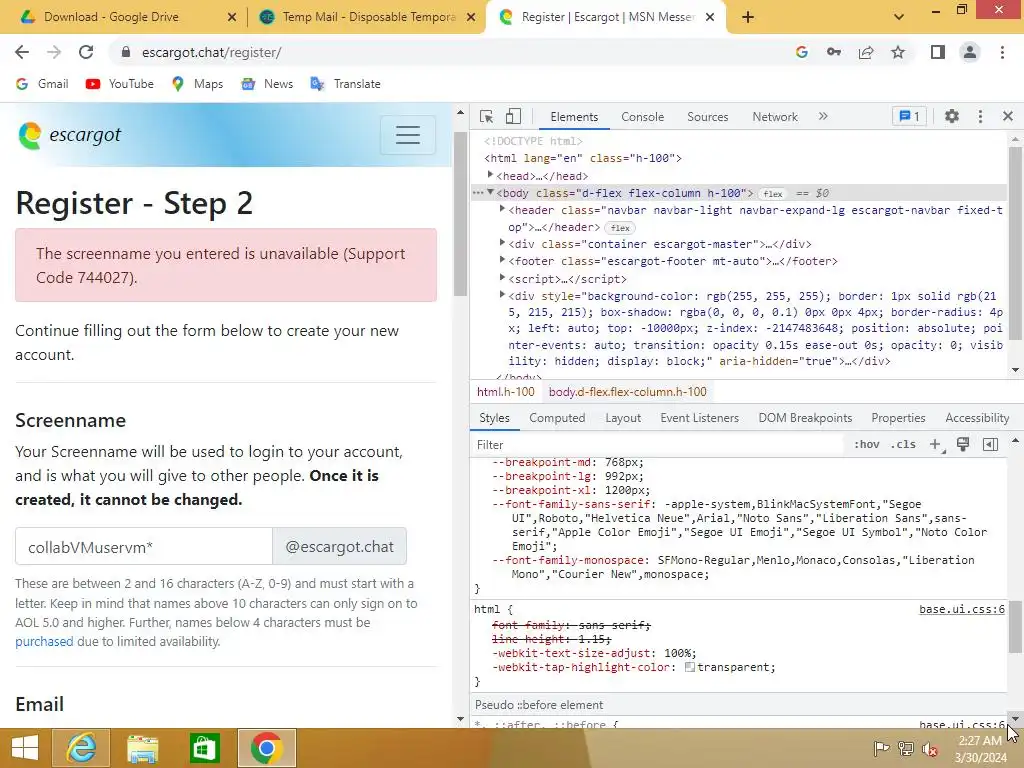The image size is (1024, 768).
Task: Open the Accessibility pane tab
Action: pos(977,418)
